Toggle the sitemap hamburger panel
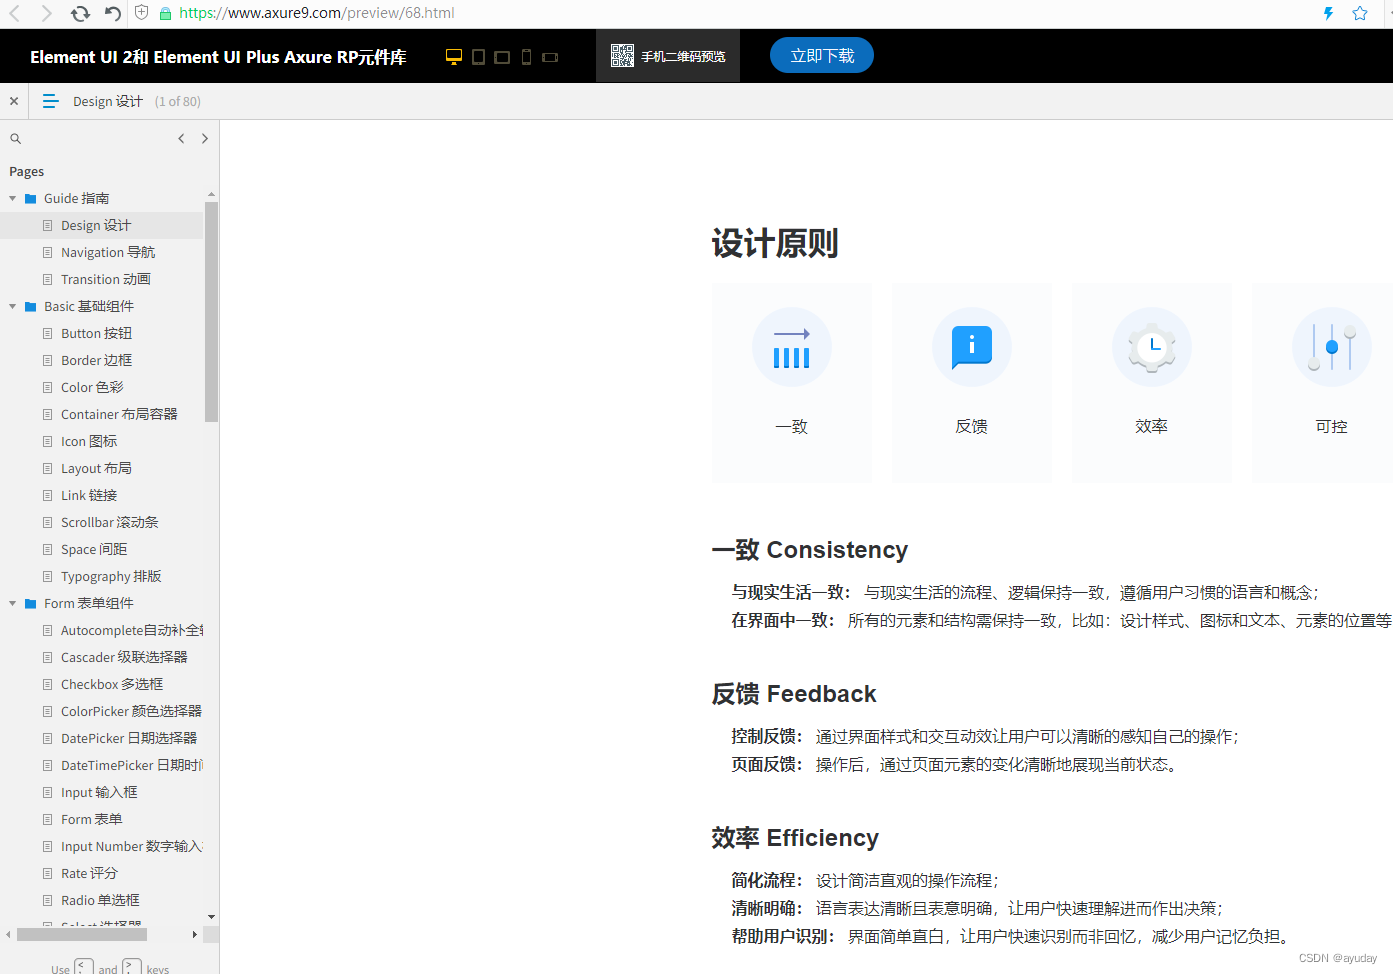Screen dimensions: 1393x974 pyautogui.click(x=51, y=101)
